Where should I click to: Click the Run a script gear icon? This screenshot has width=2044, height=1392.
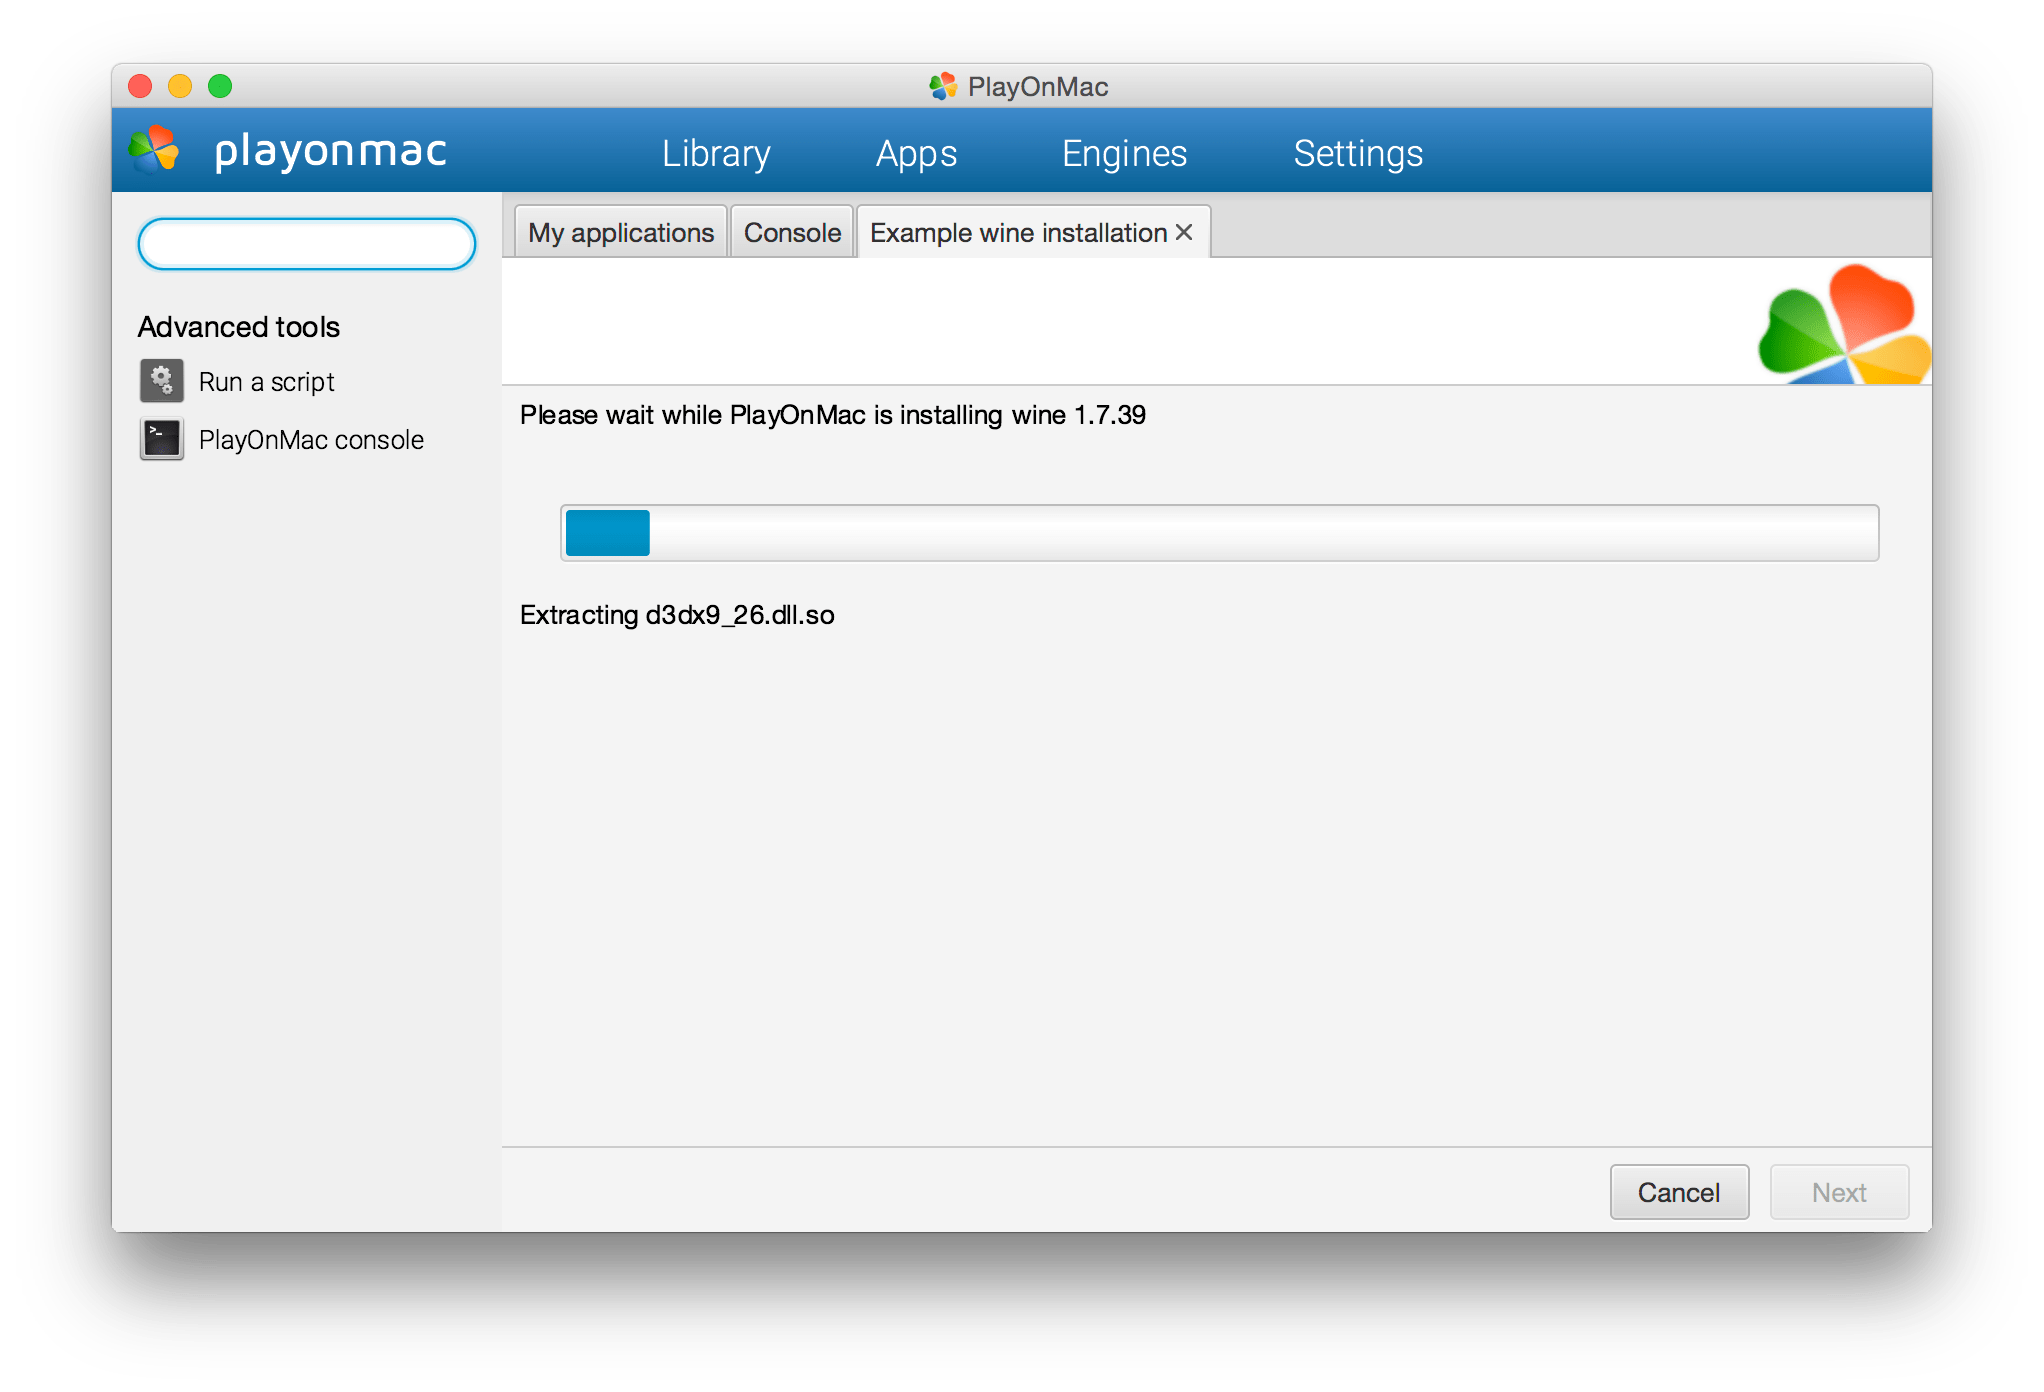161,381
